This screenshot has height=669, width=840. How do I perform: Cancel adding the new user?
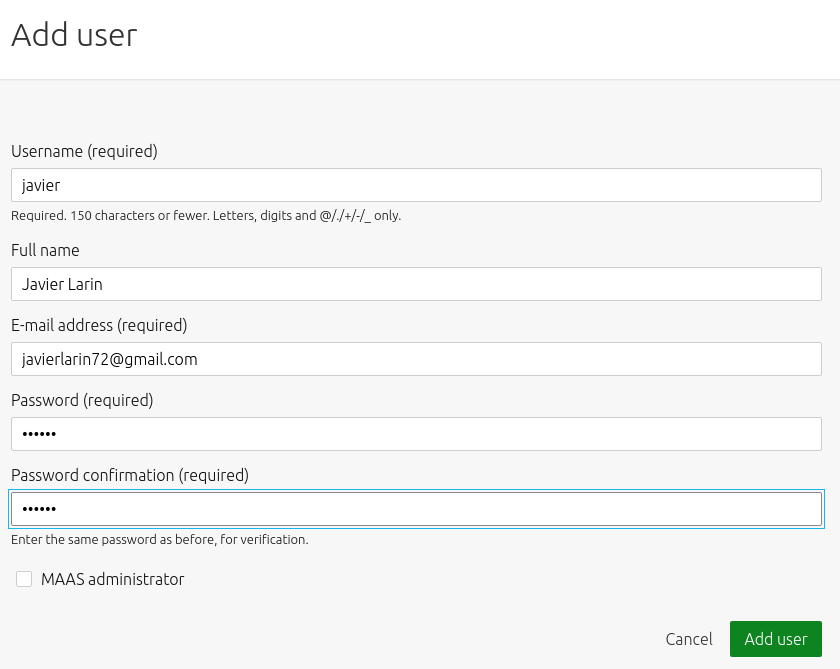tap(688, 639)
